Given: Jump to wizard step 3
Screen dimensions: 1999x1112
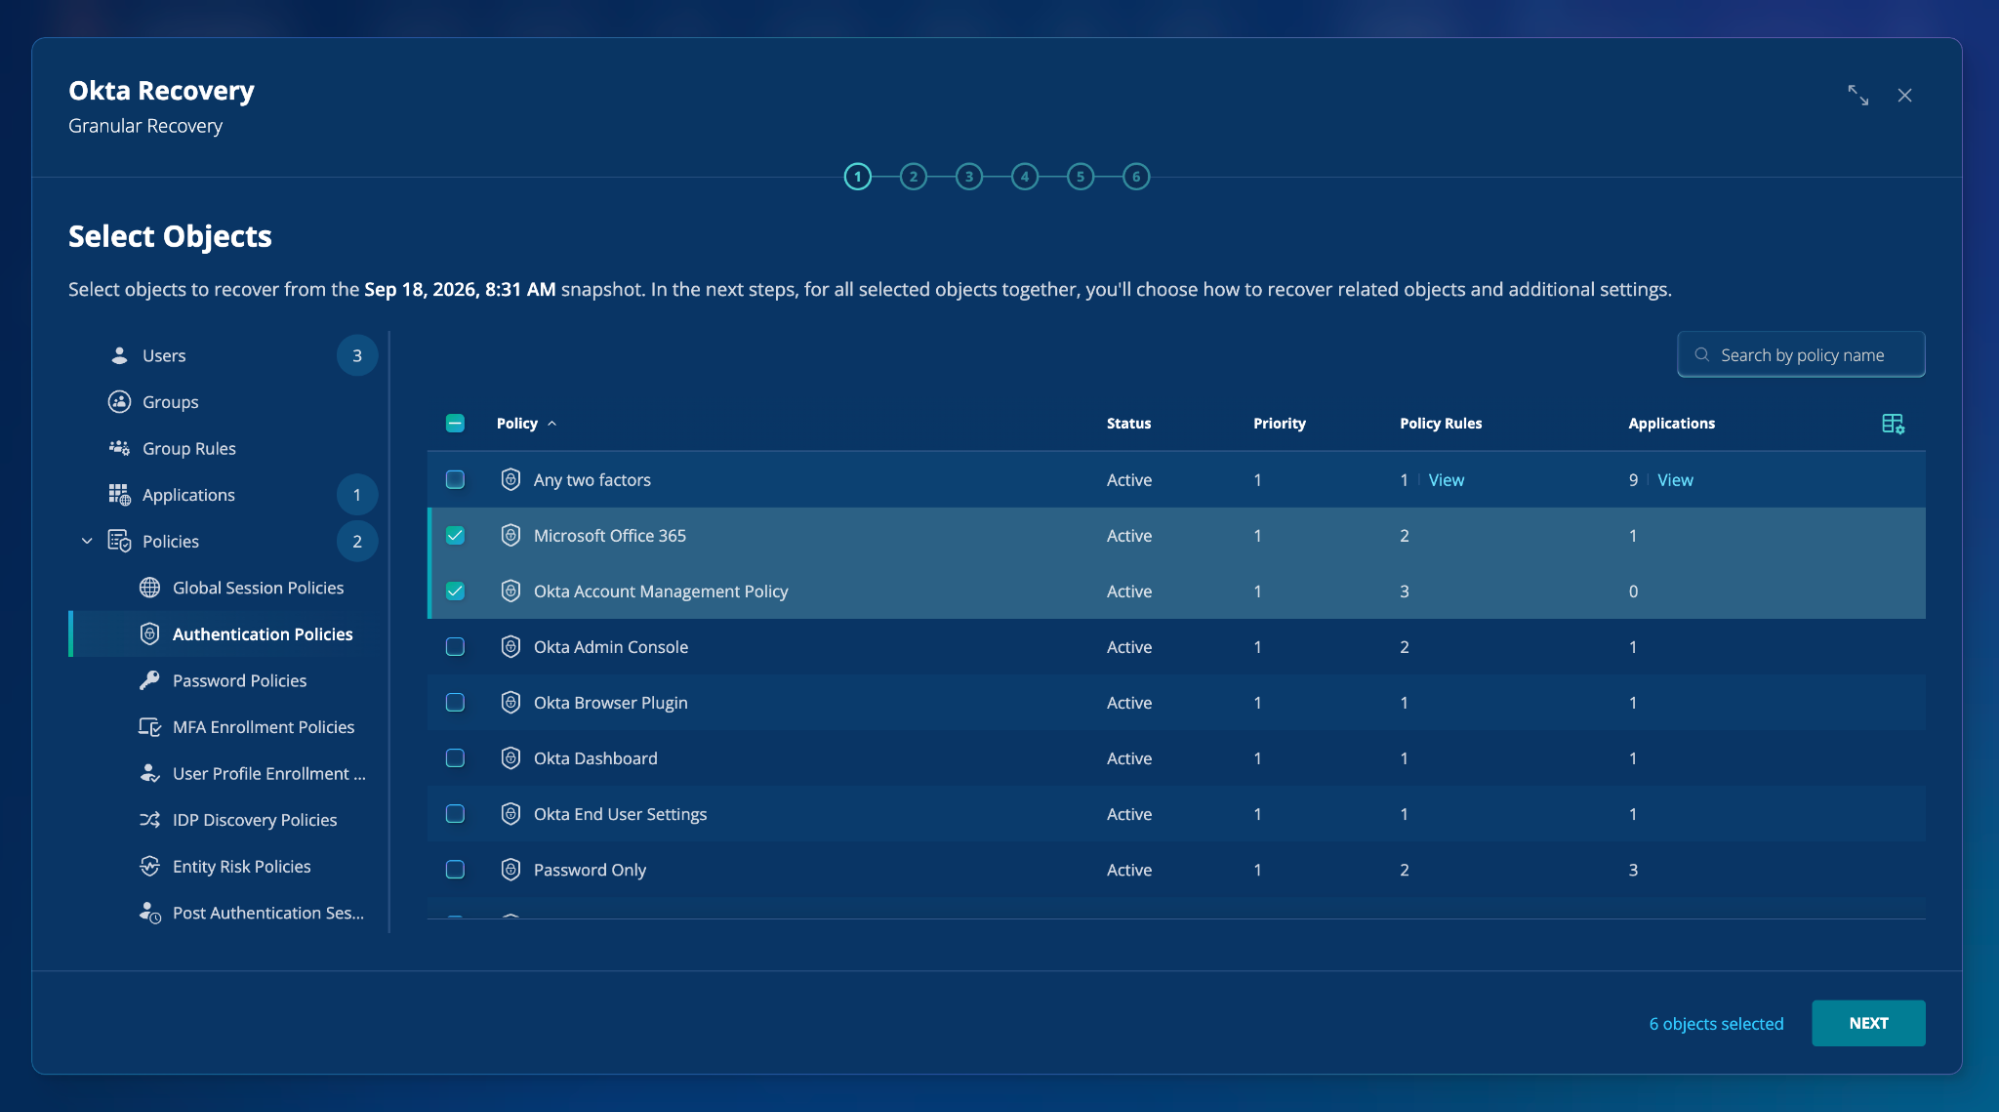Looking at the screenshot, I should (x=969, y=177).
